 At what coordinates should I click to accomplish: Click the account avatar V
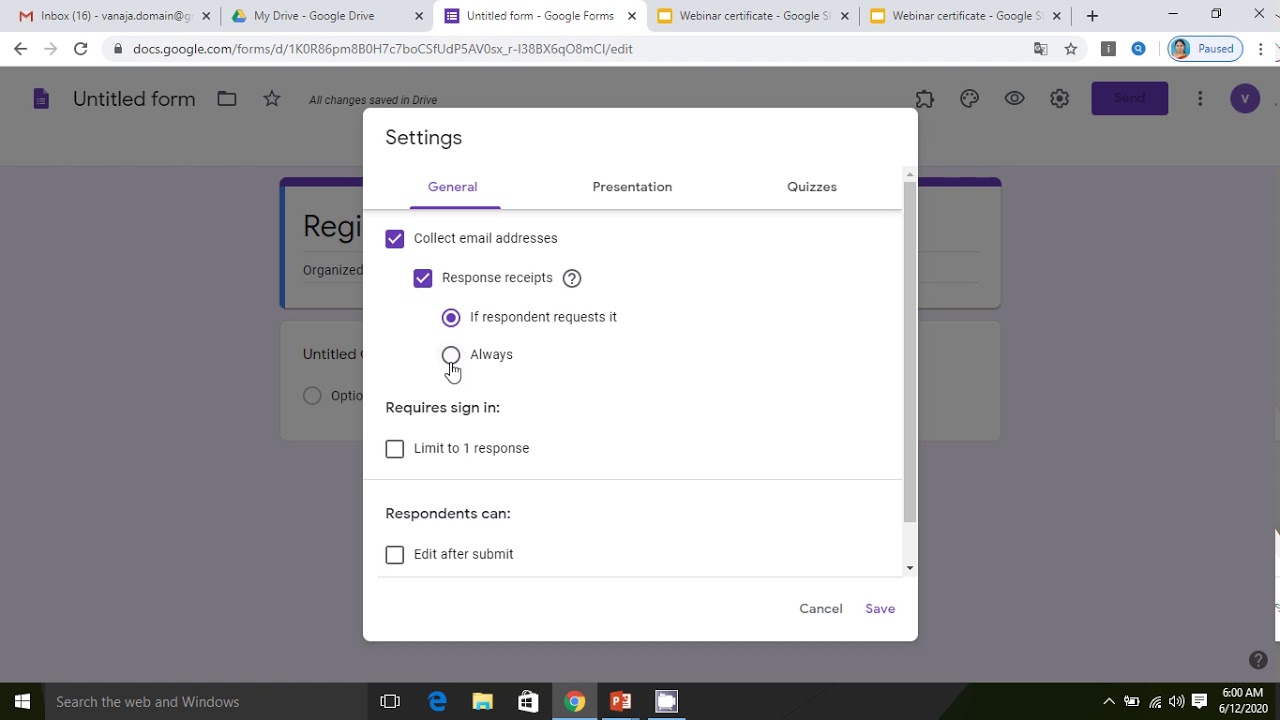(1244, 98)
